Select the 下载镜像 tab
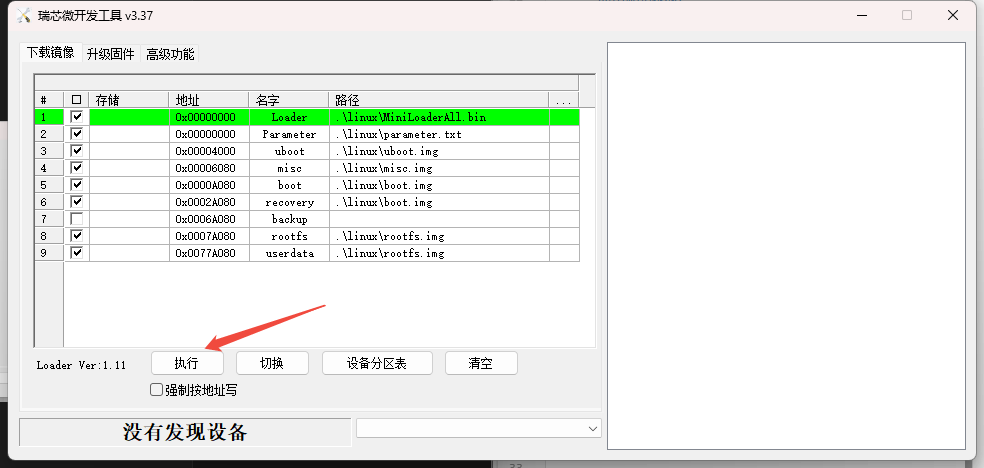 click(x=50, y=52)
